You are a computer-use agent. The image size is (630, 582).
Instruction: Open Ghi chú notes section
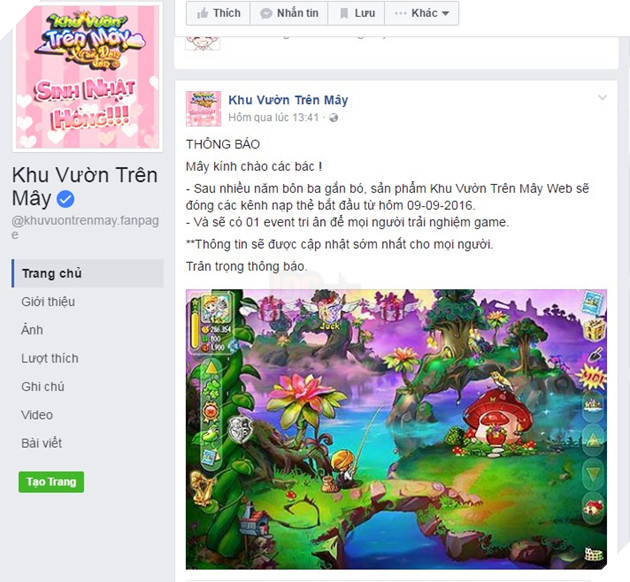pyautogui.click(x=43, y=386)
